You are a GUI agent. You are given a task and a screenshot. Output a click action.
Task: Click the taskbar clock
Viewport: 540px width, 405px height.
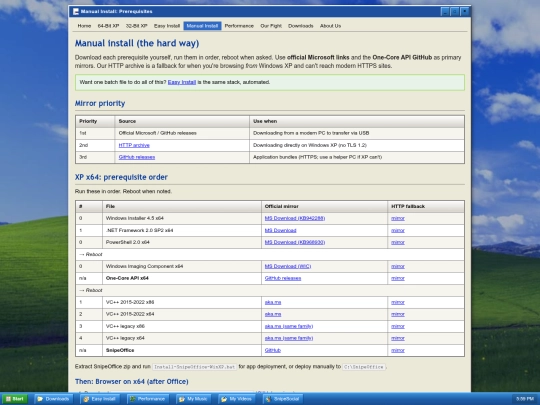[x=525, y=399]
